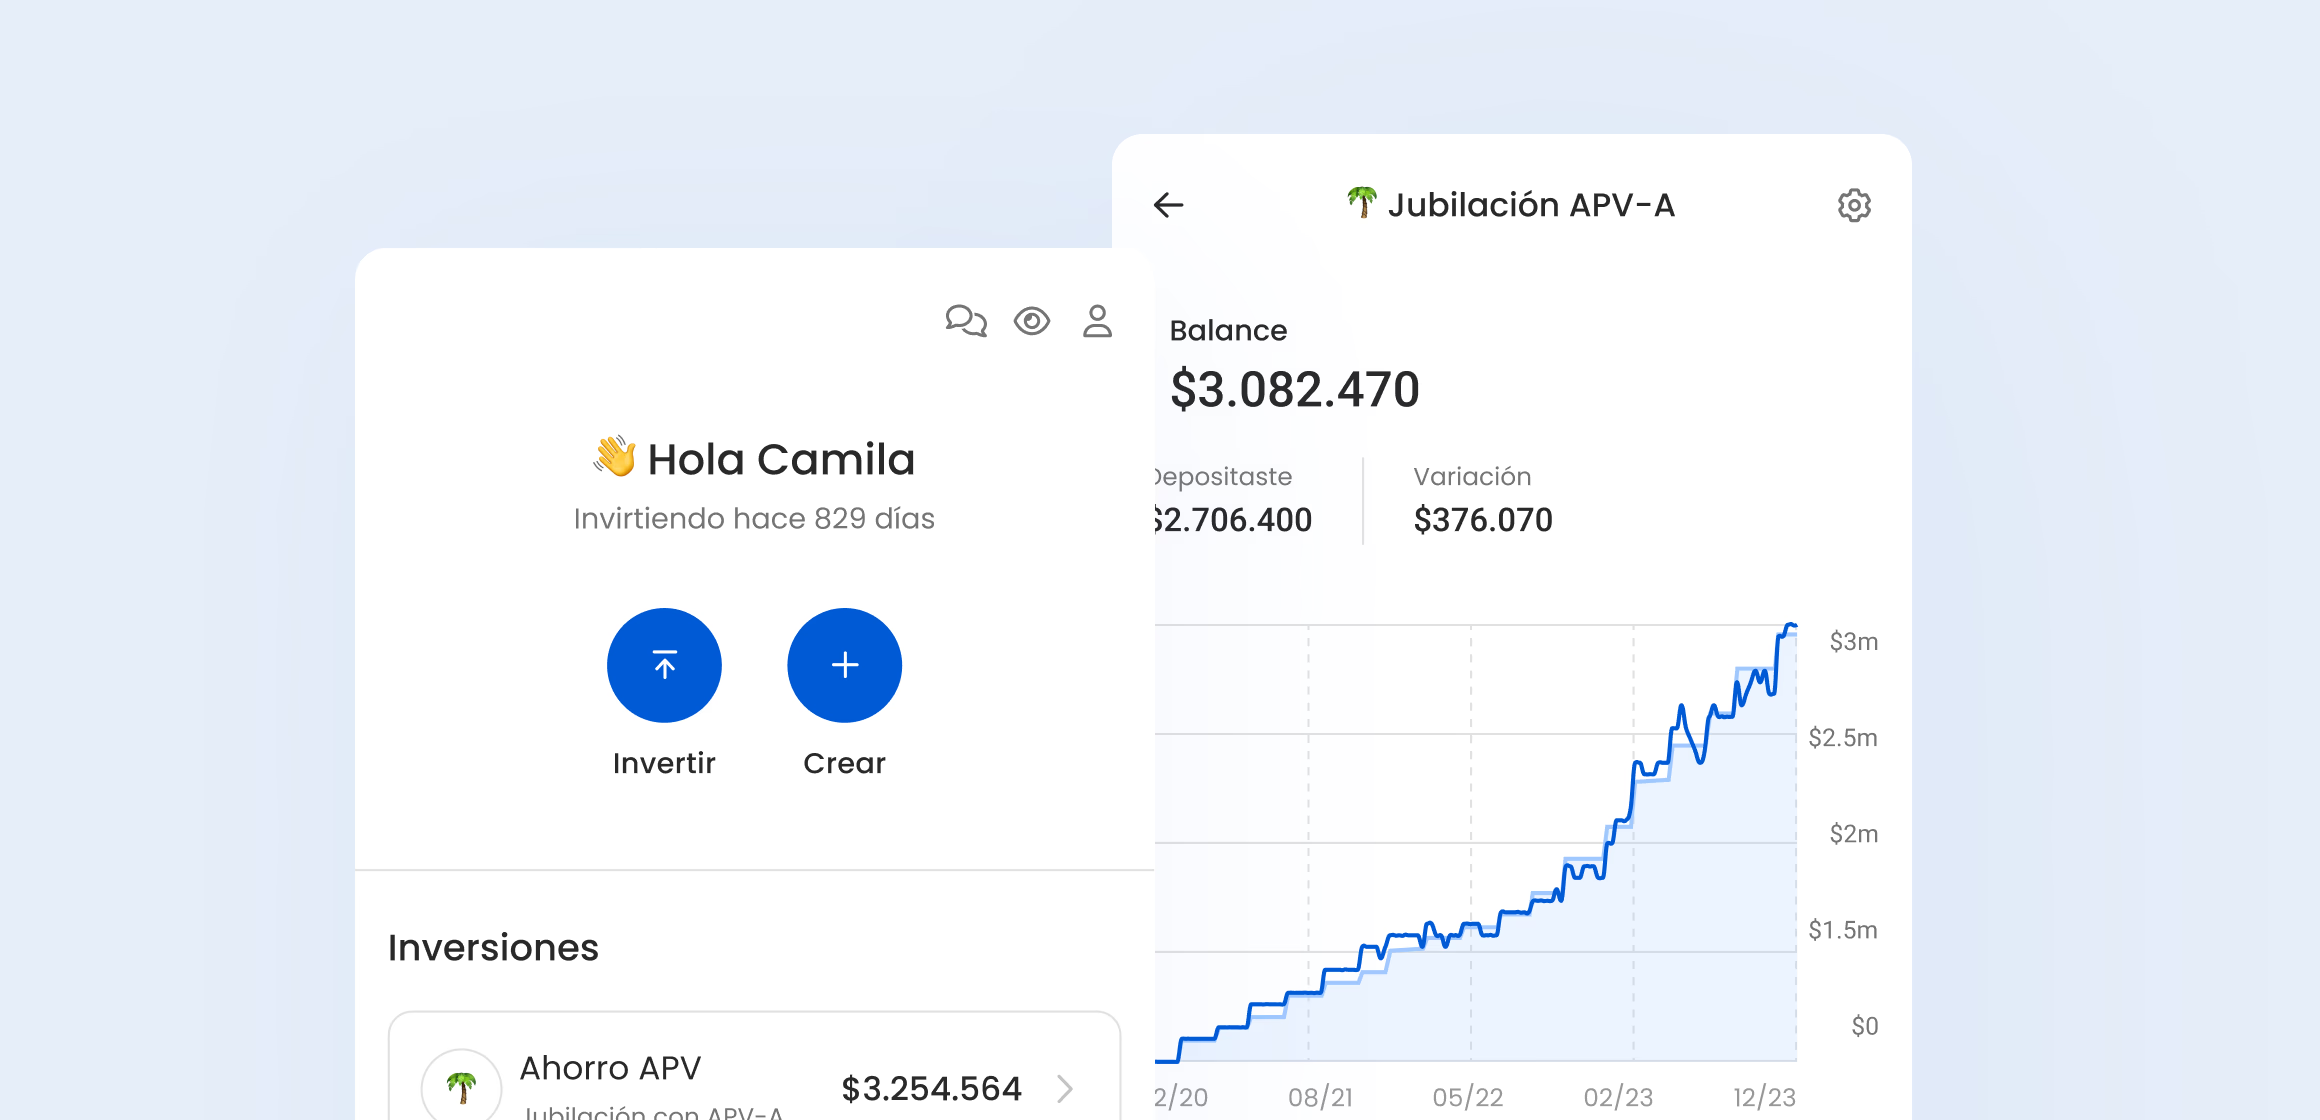Screen dimensions: 2320x1120
Task: Open the user profile icon
Action: click(1098, 321)
